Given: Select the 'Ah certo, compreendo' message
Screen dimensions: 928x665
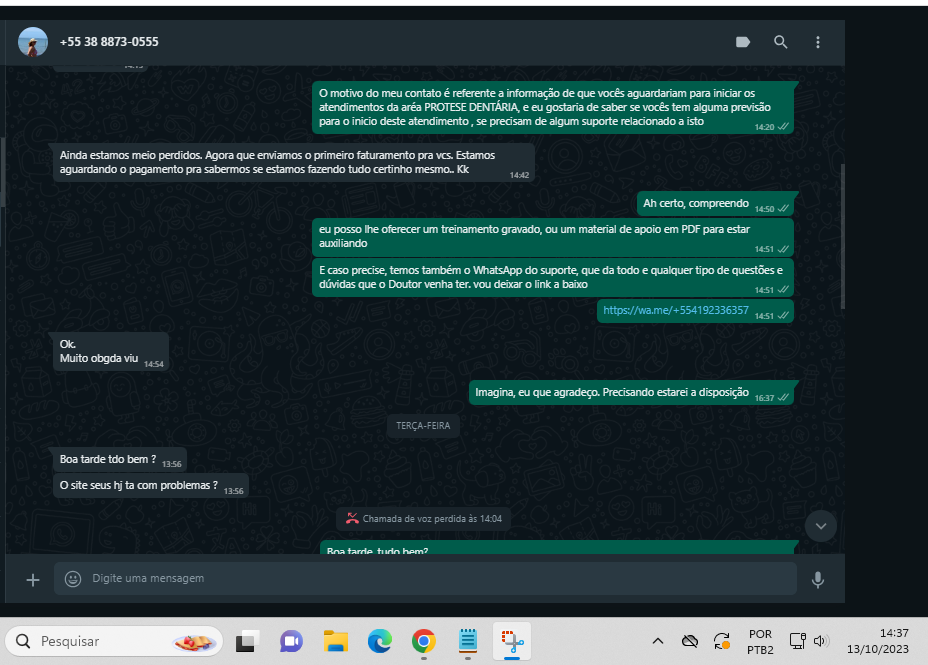Looking at the screenshot, I should pyautogui.click(x=715, y=204).
